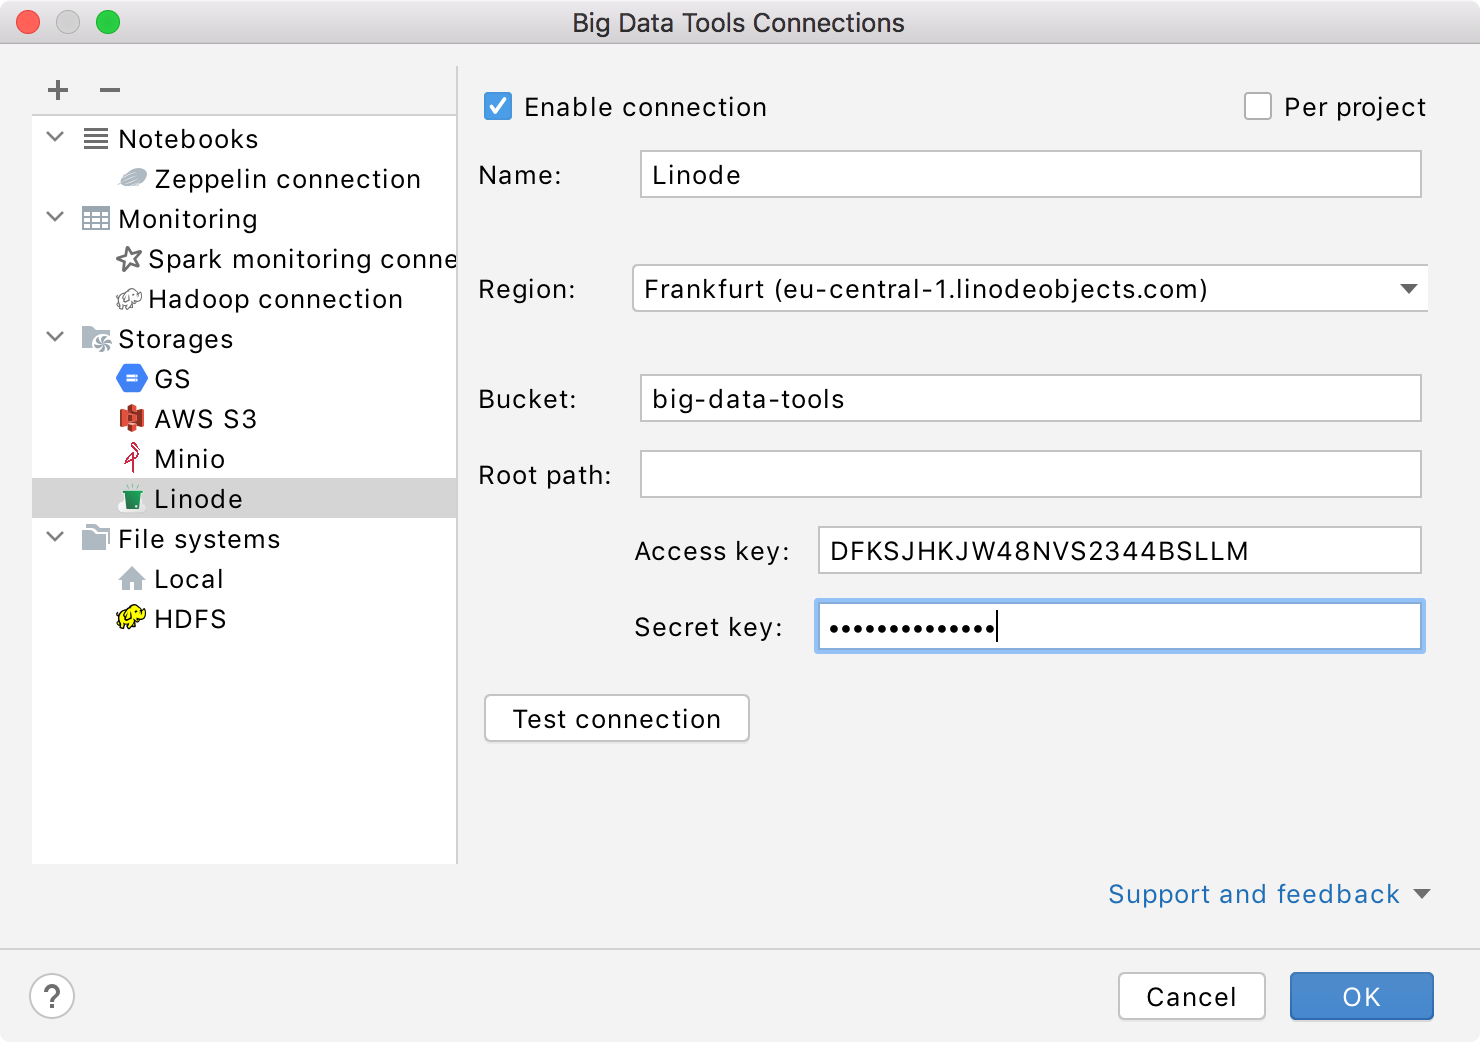Click the Minio storage icon
Screen dimensions: 1480x1042
(x=132, y=458)
